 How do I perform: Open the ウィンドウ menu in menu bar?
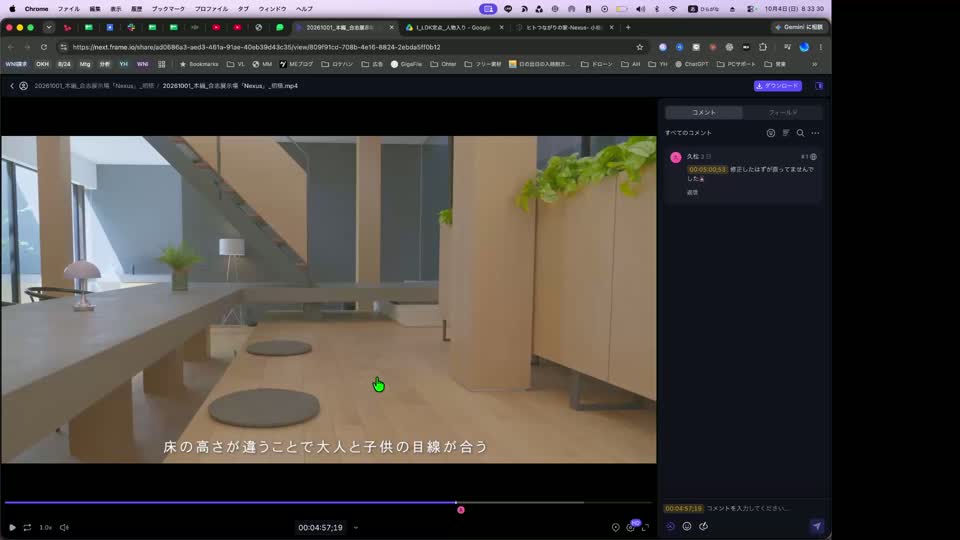[x=272, y=9]
